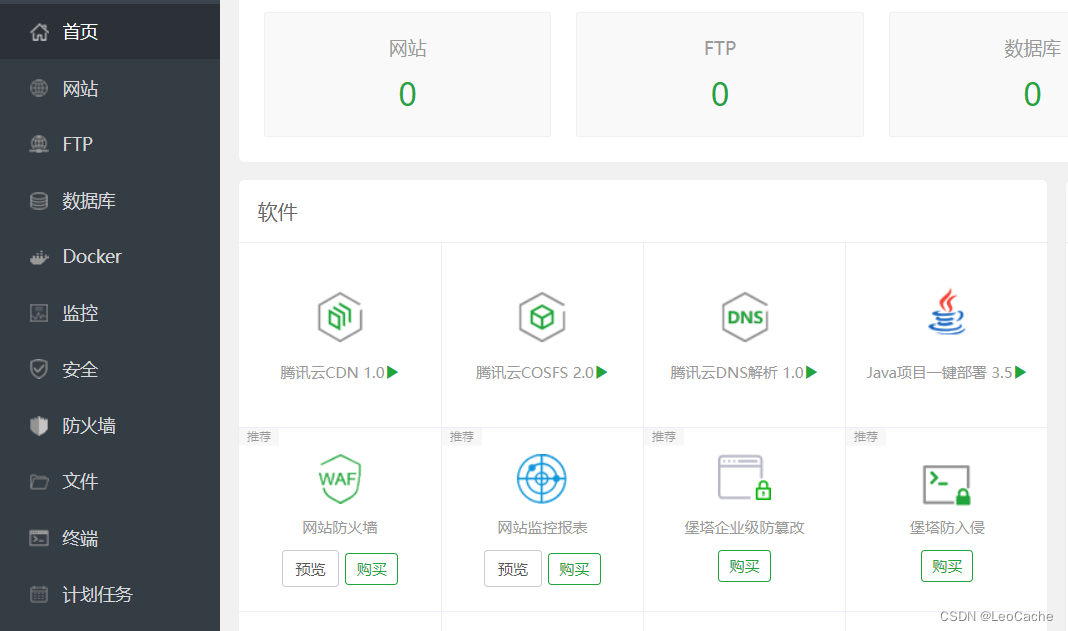The height and width of the screenshot is (631, 1068).
Task: Click the 堡塔防入侵 terminal lock icon
Action: point(947,484)
